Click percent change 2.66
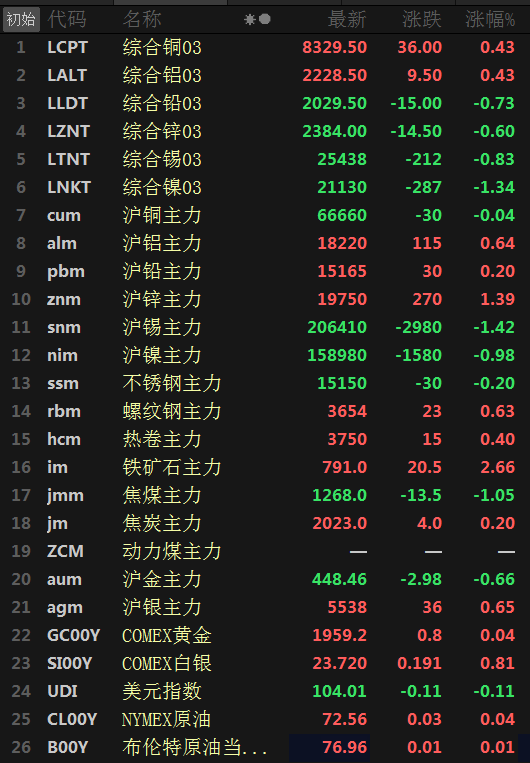530x763 pixels. tap(497, 468)
